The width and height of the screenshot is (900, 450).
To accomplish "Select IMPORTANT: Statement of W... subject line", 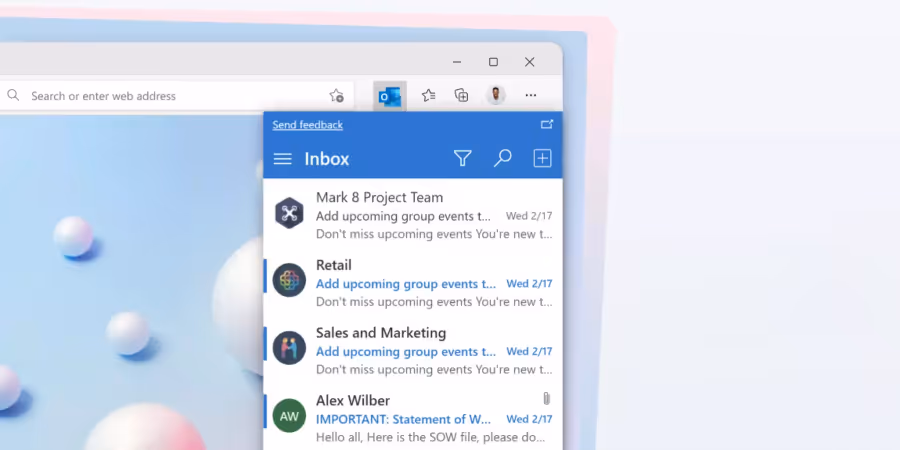I will [x=404, y=419].
